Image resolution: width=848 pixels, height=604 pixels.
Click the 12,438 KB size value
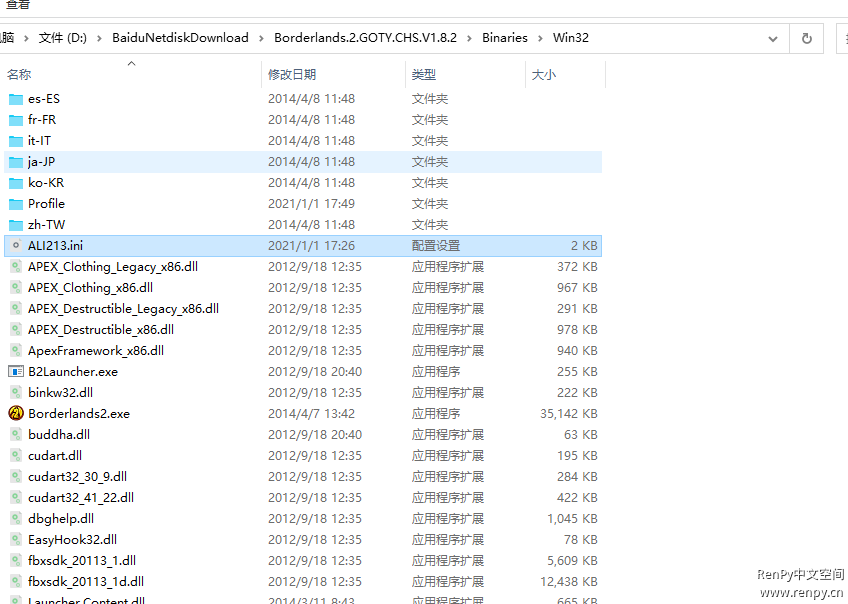pyautogui.click(x=568, y=582)
